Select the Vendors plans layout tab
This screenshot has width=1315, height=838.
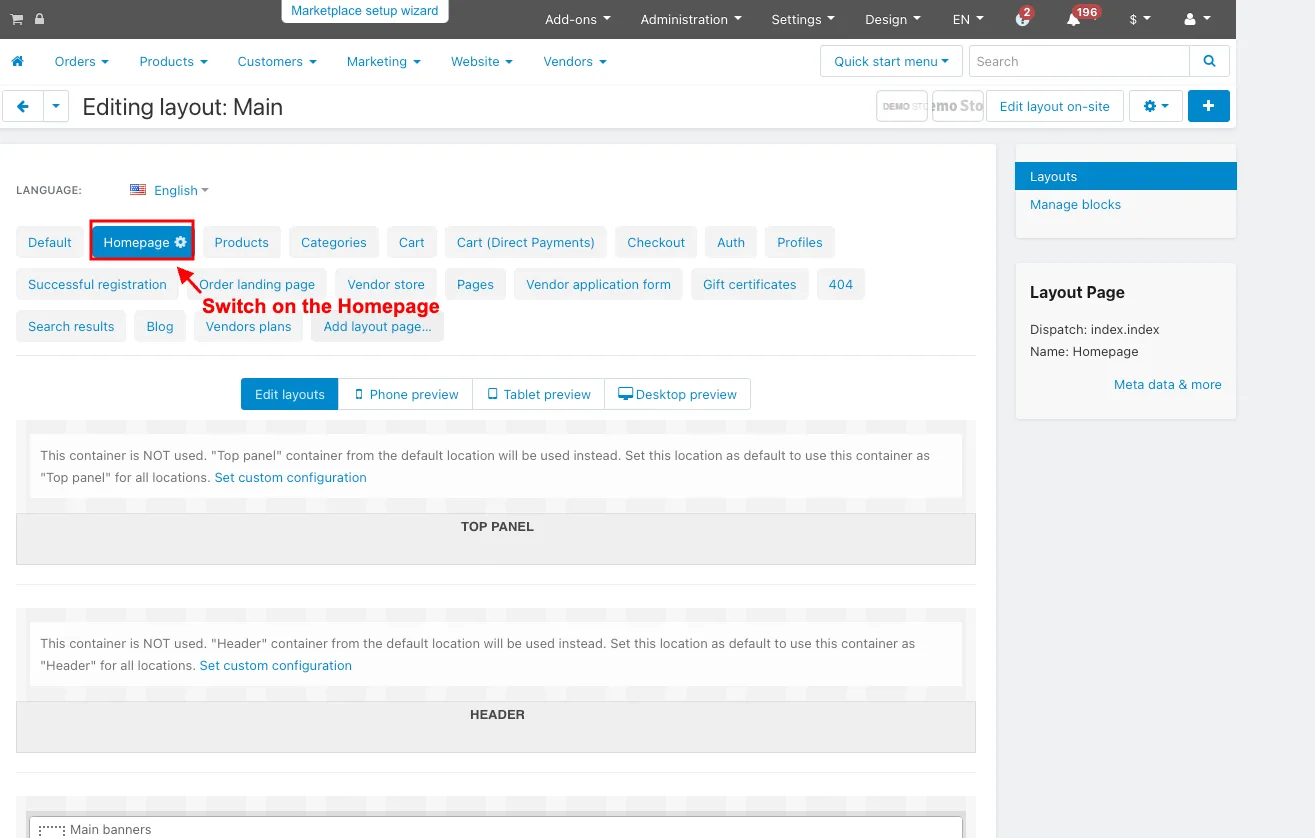[249, 326]
